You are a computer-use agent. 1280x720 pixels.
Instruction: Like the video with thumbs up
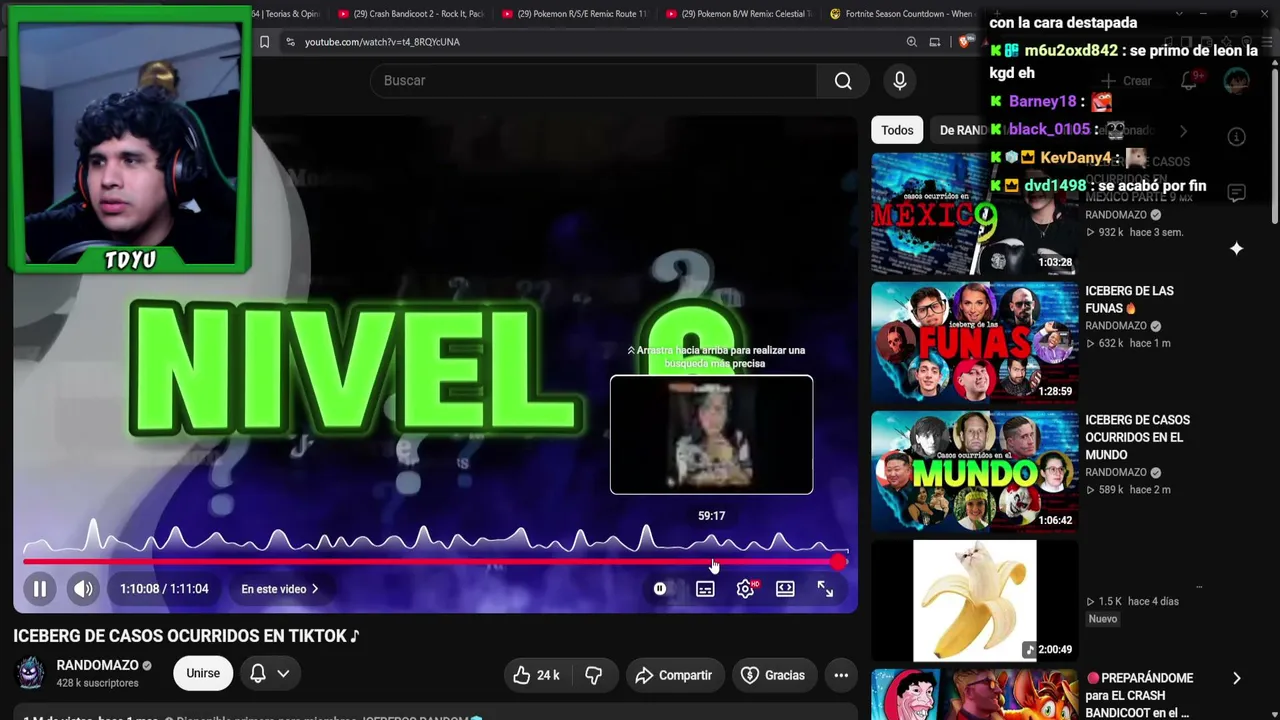(x=535, y=675)
